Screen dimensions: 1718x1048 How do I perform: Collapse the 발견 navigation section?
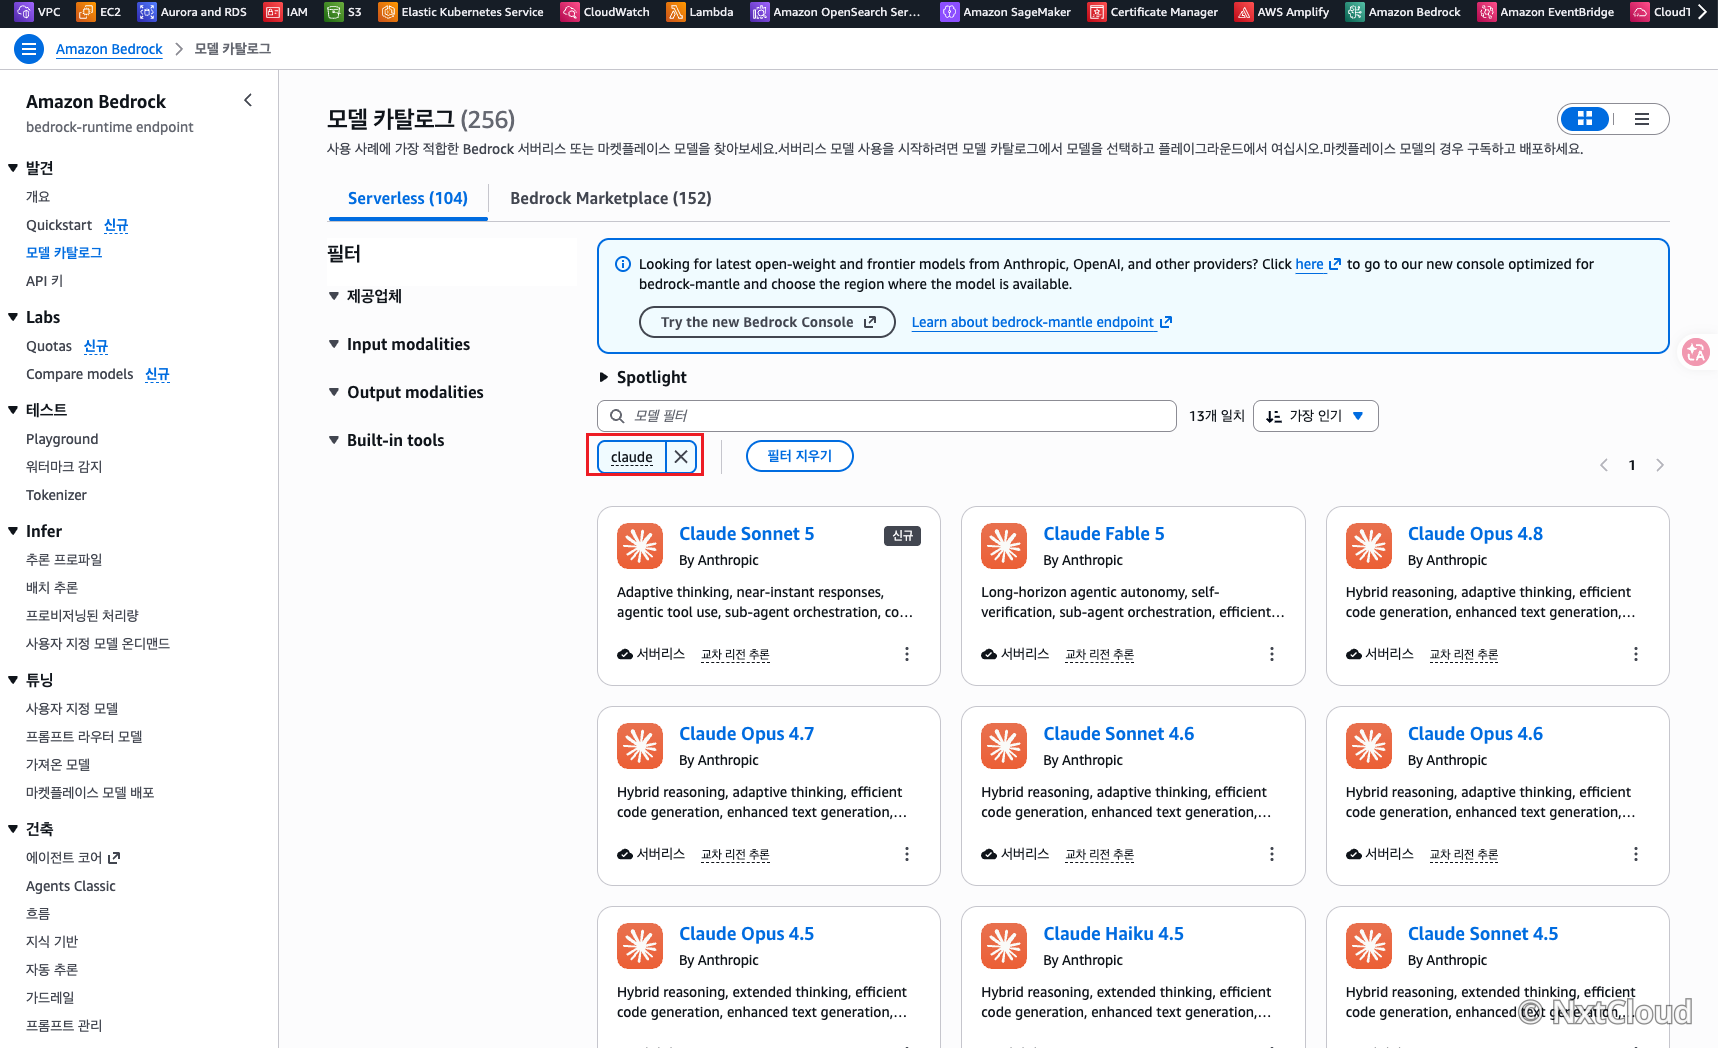tap(13, 168)
